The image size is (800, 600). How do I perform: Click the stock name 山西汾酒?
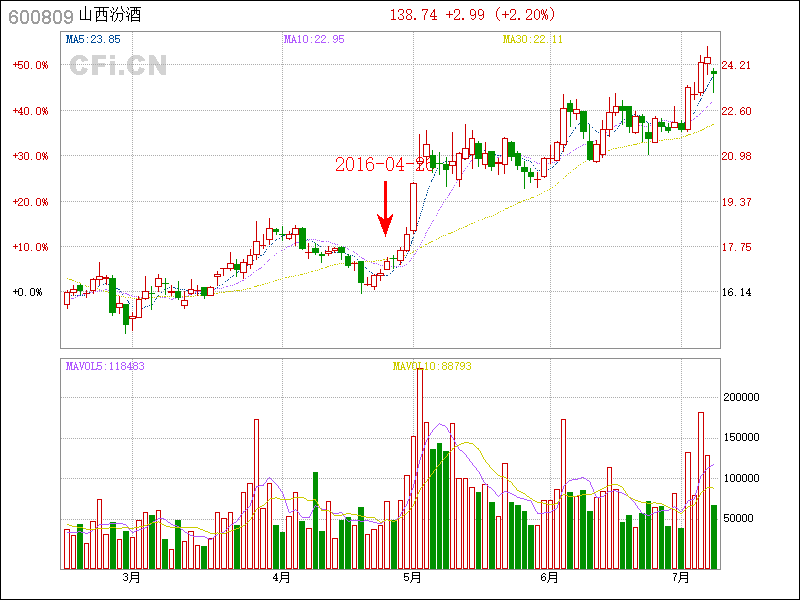(110, 15)
